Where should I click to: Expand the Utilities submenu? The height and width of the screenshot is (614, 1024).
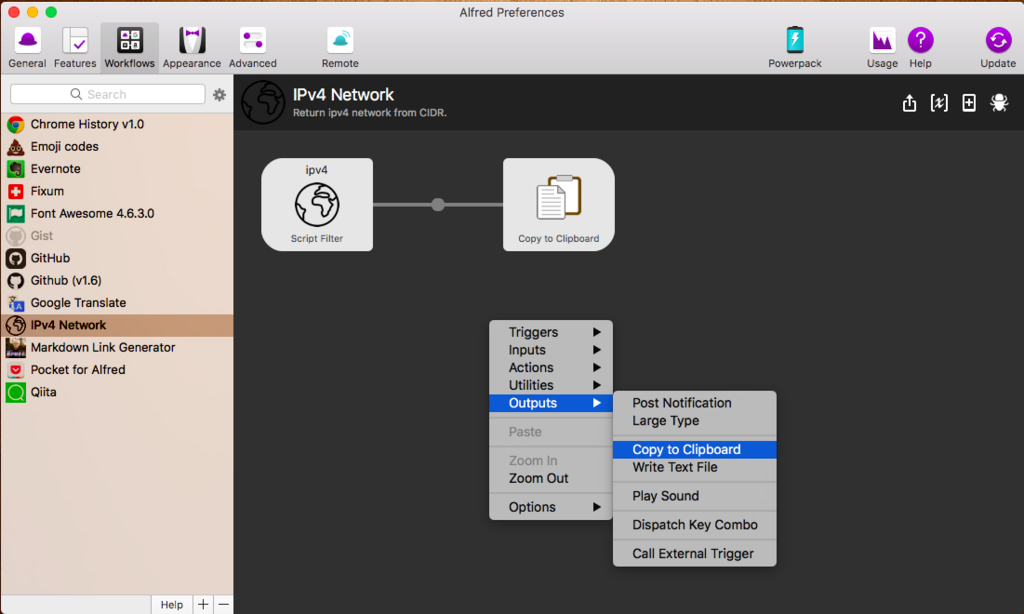click(551, 385)
